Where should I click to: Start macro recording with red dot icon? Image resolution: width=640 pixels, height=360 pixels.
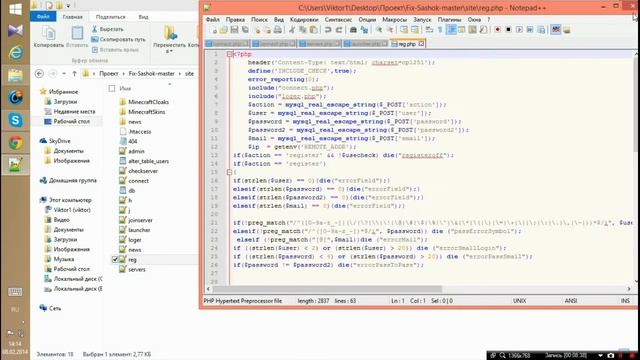coord(498,30)
